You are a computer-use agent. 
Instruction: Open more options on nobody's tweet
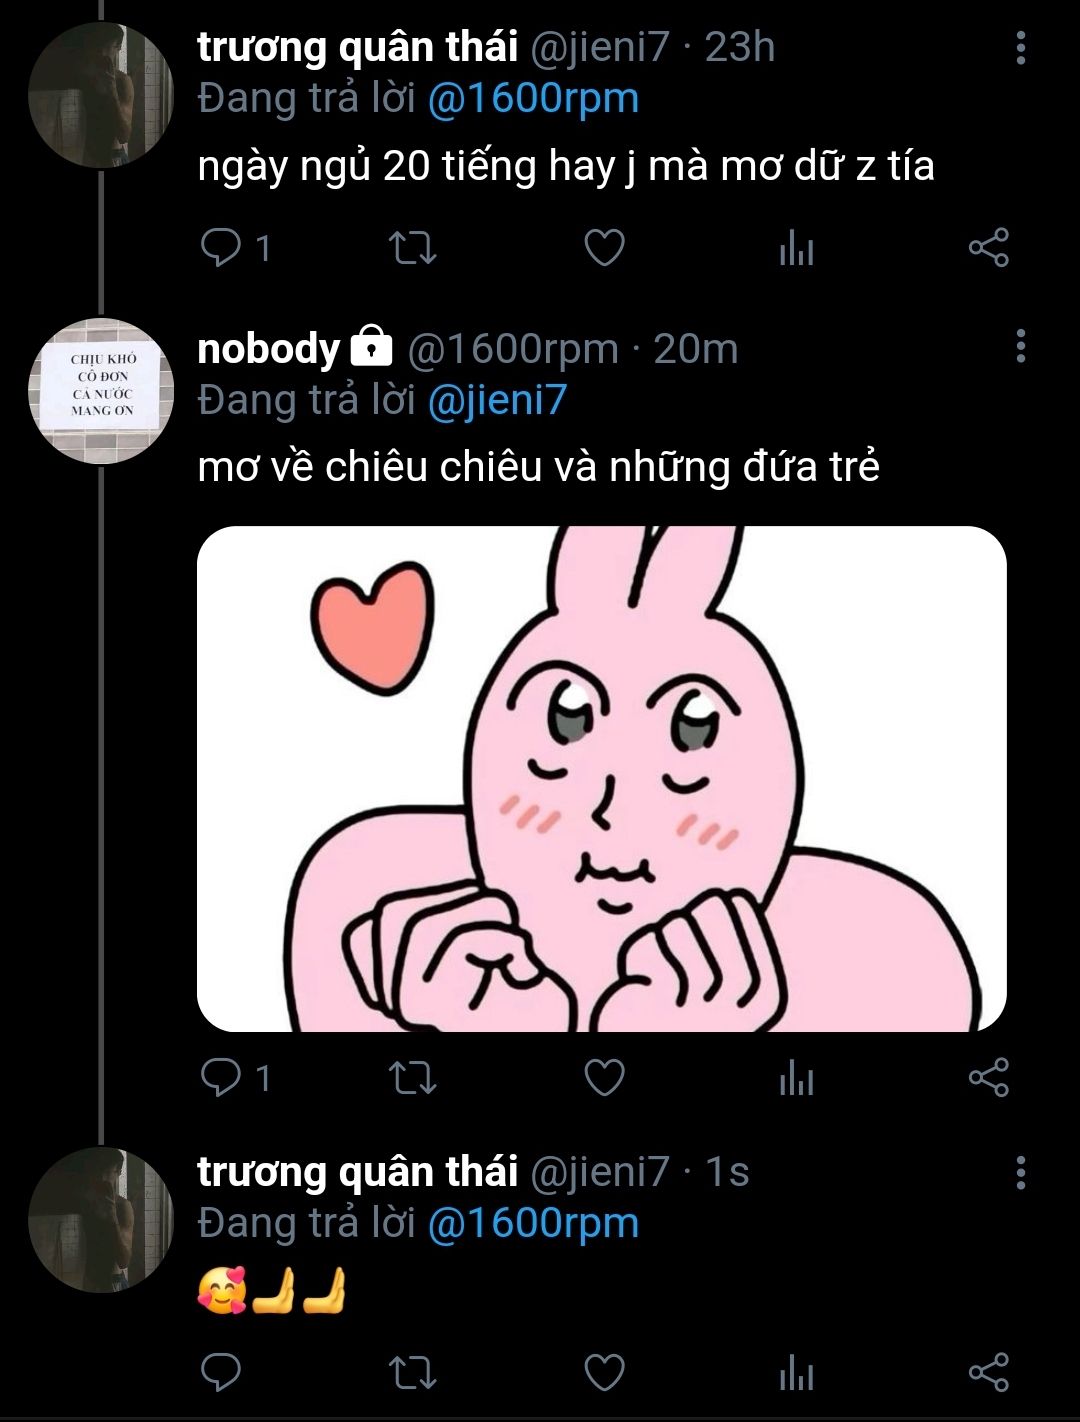click(x=1020, y=347)
